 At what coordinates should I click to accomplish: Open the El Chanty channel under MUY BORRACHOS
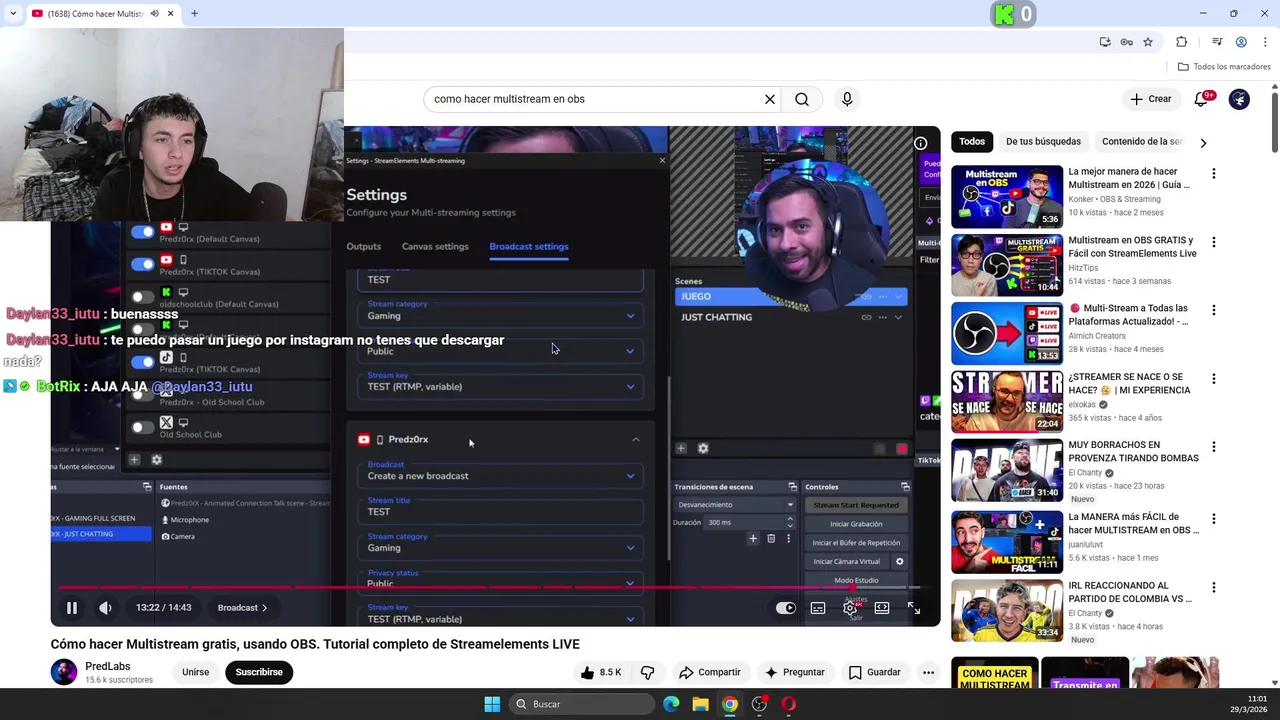[1084, 473]
